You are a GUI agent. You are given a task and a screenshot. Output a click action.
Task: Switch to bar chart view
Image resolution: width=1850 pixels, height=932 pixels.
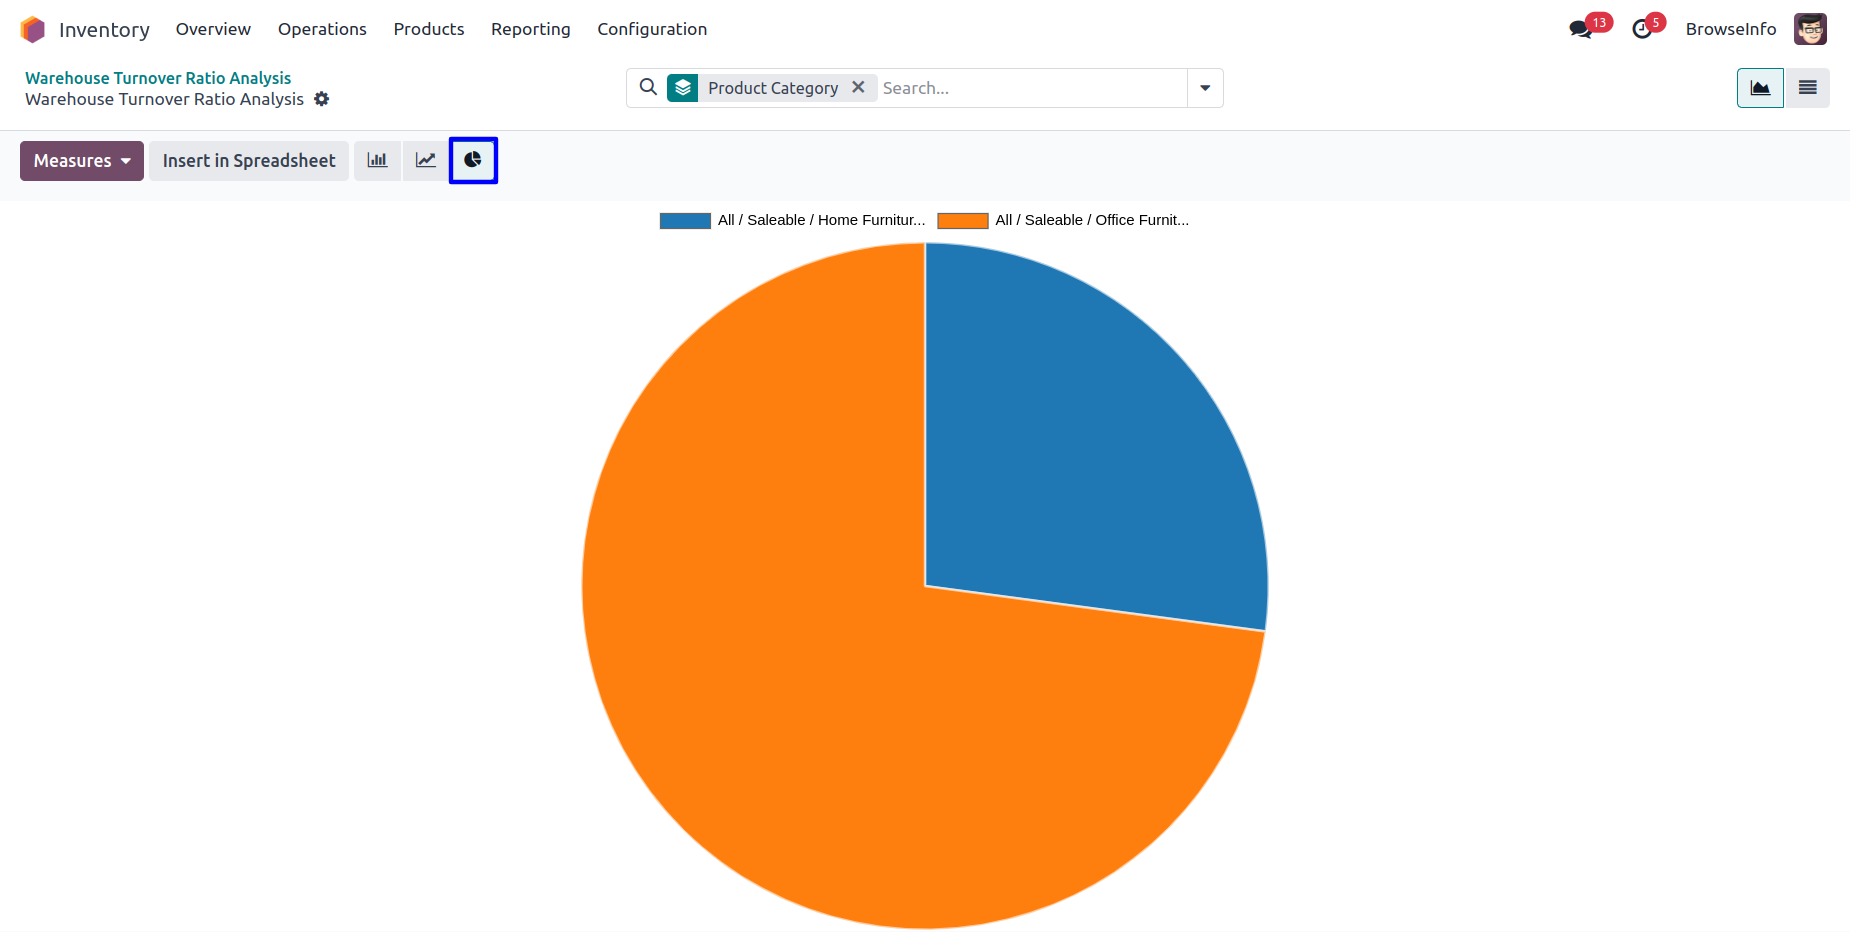click(x=377, y=160)
